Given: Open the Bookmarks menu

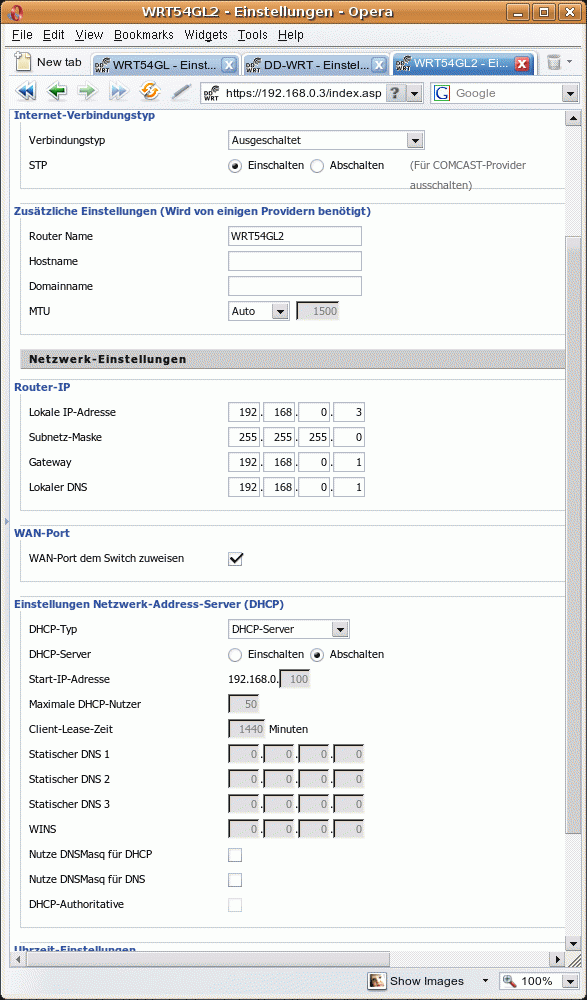Looking at the screenshot, I should (144, 35).
